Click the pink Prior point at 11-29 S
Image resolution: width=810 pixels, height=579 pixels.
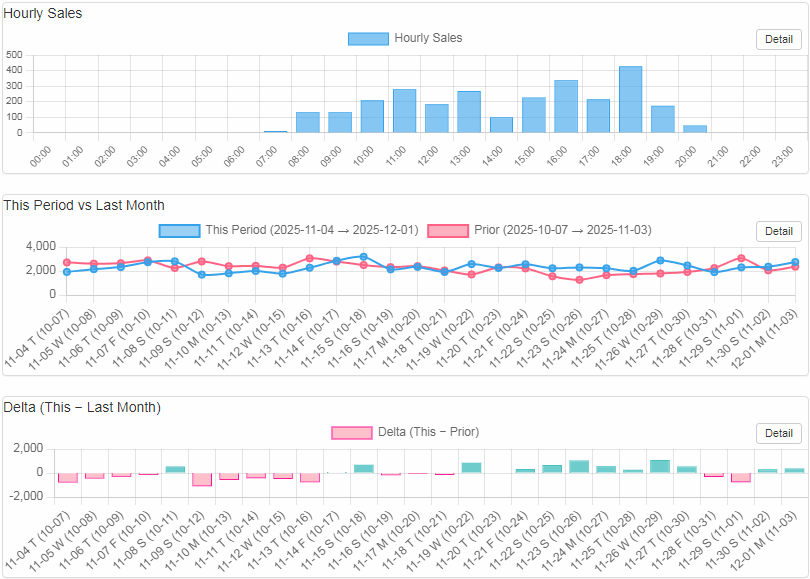(x=741, y=258)
